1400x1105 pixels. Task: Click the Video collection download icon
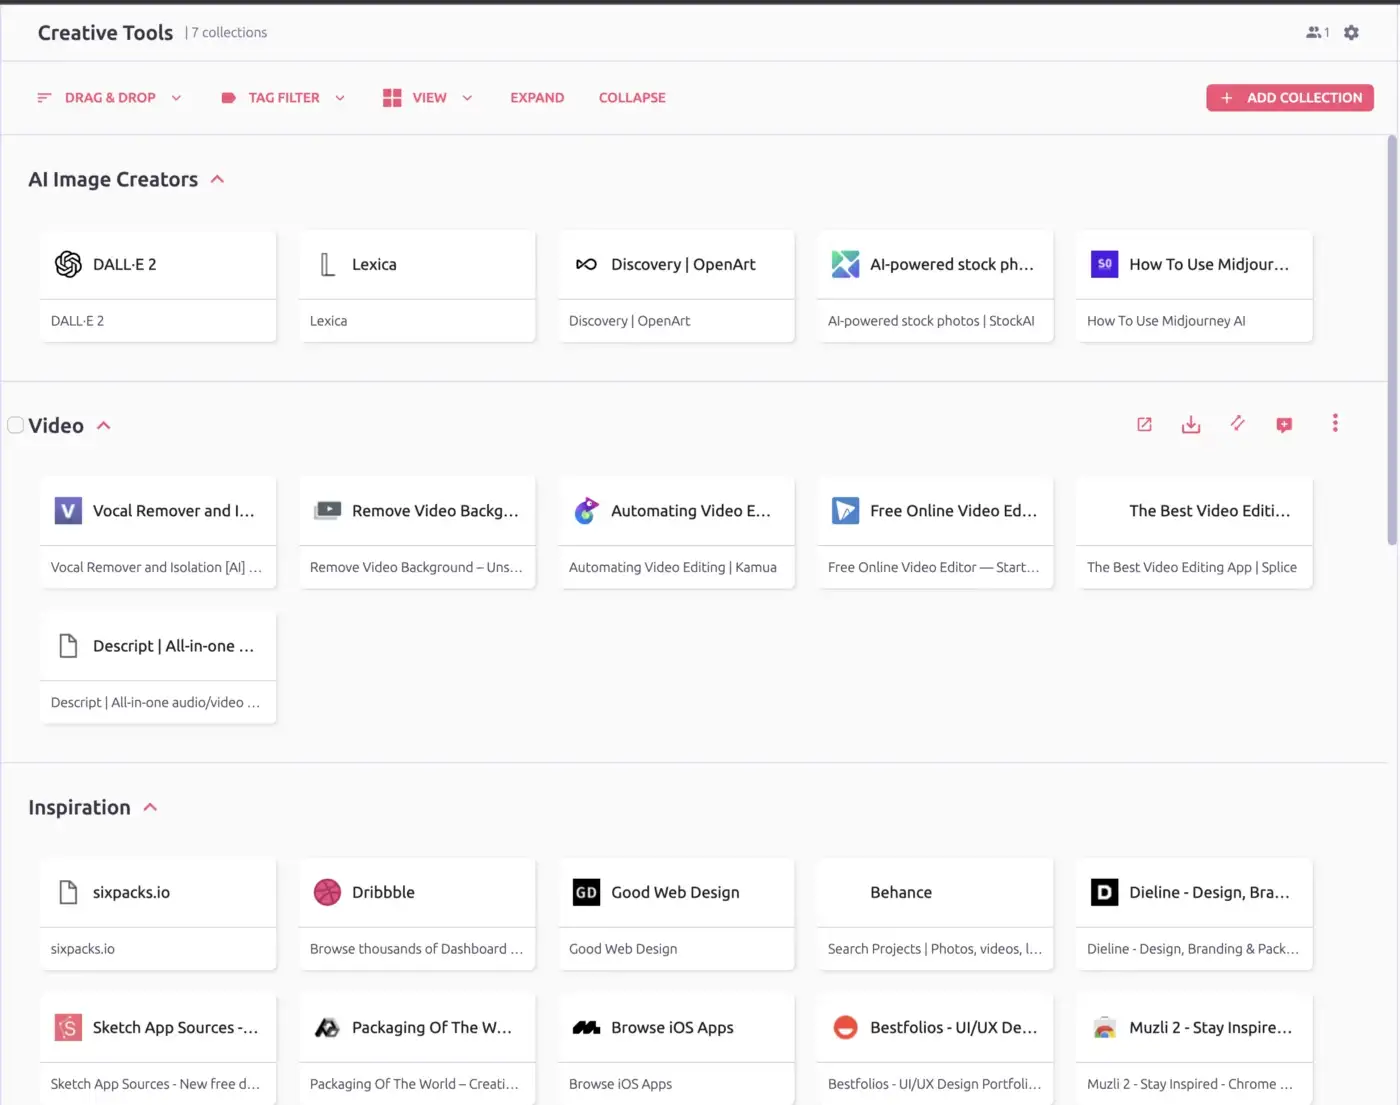(1190, 425)
